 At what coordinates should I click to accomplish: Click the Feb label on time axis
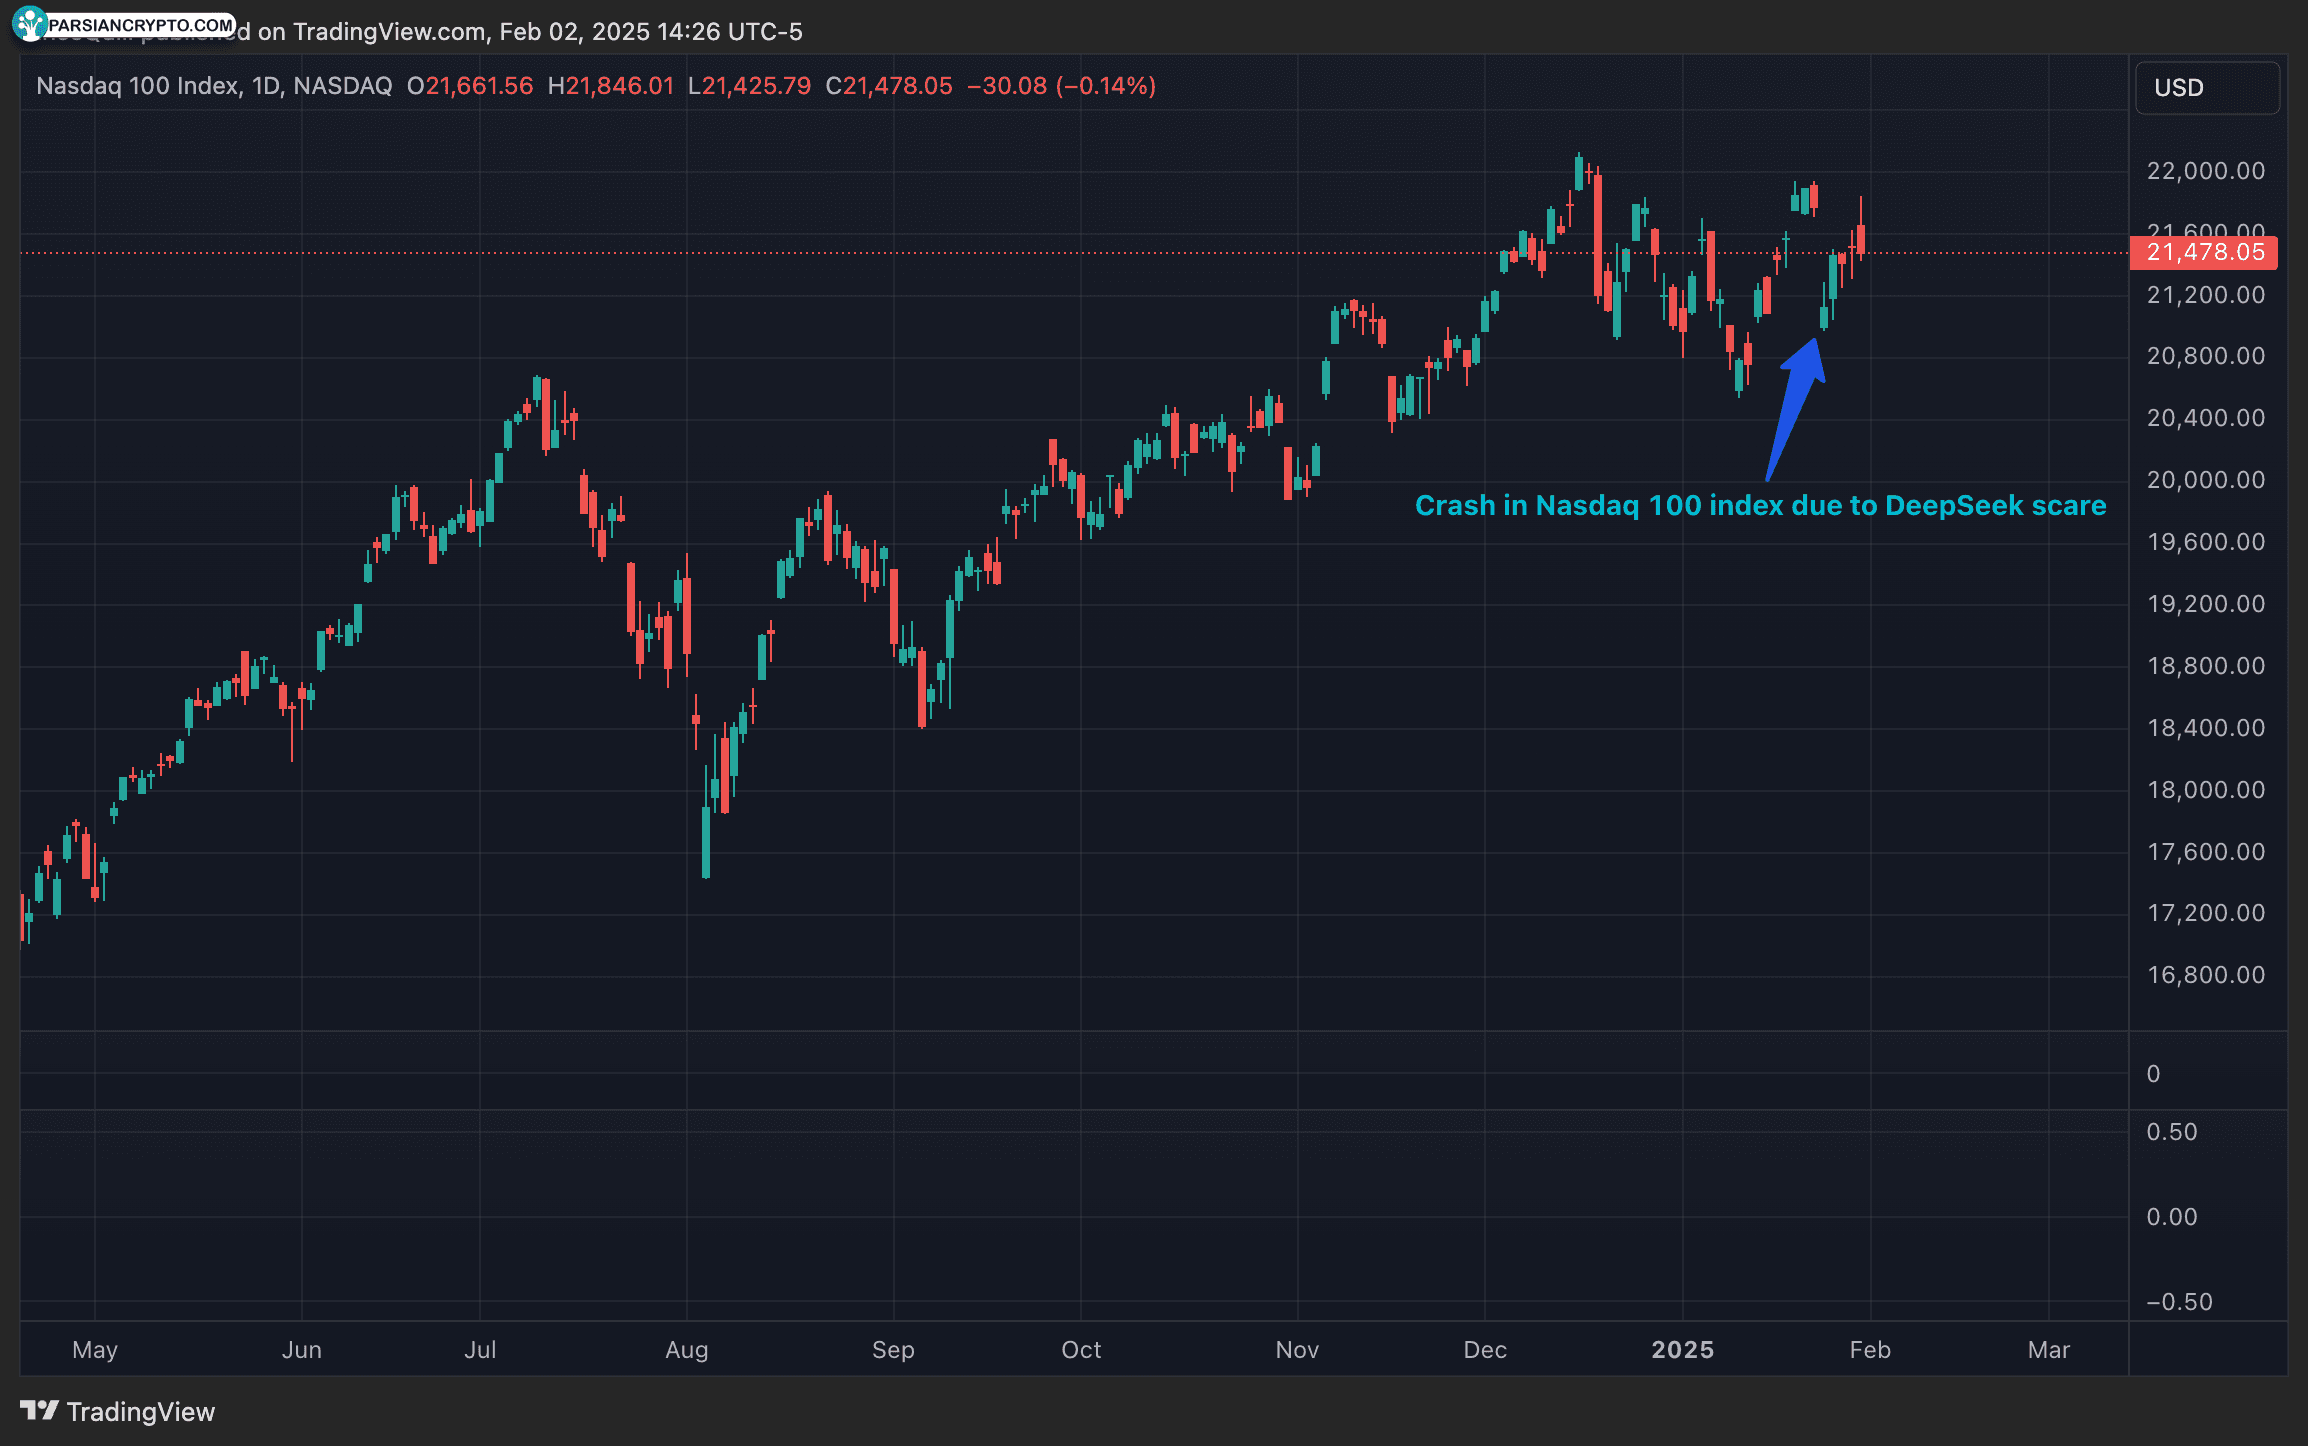tap(1870, 1350)
